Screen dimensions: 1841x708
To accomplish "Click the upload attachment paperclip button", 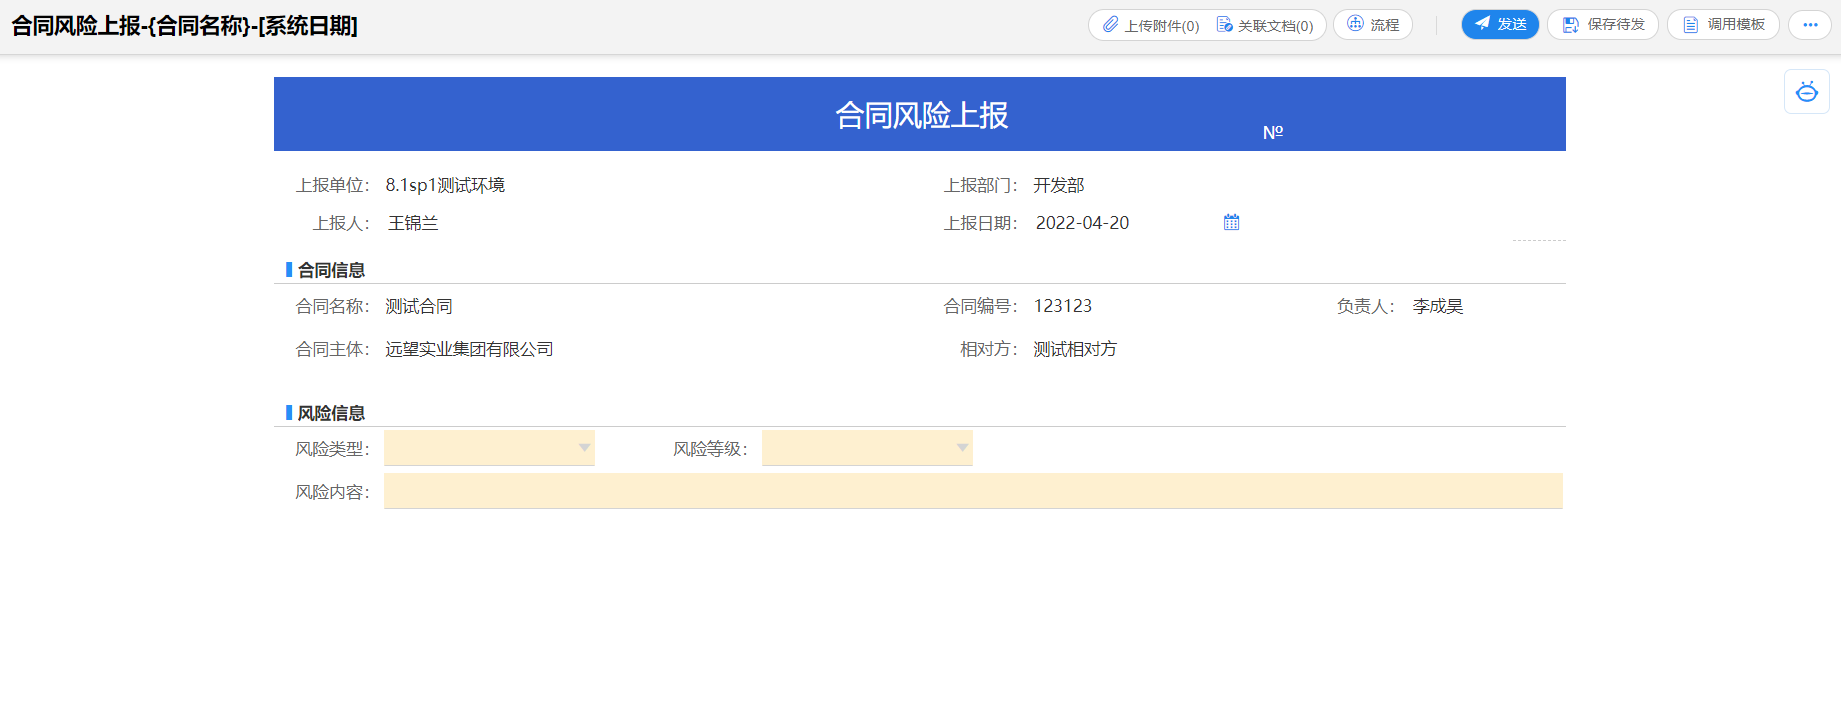I will [x=1150, y=25].
